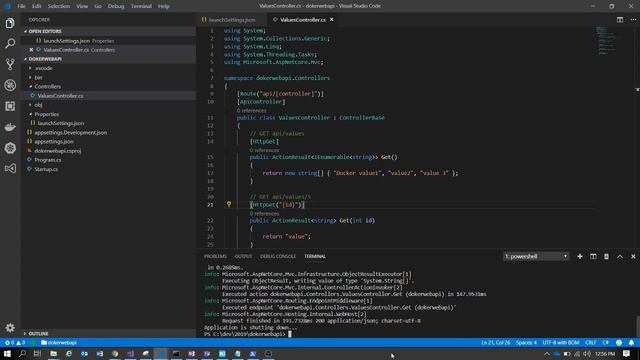Open appsettings.Development.json in file tree
640x360 pixels.
tap(71, 132)
